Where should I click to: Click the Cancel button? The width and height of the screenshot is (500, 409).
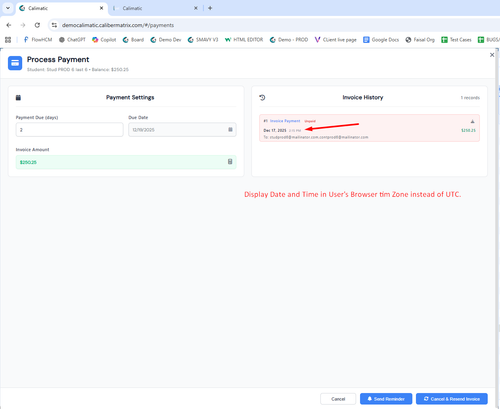[x=338, y=399]
